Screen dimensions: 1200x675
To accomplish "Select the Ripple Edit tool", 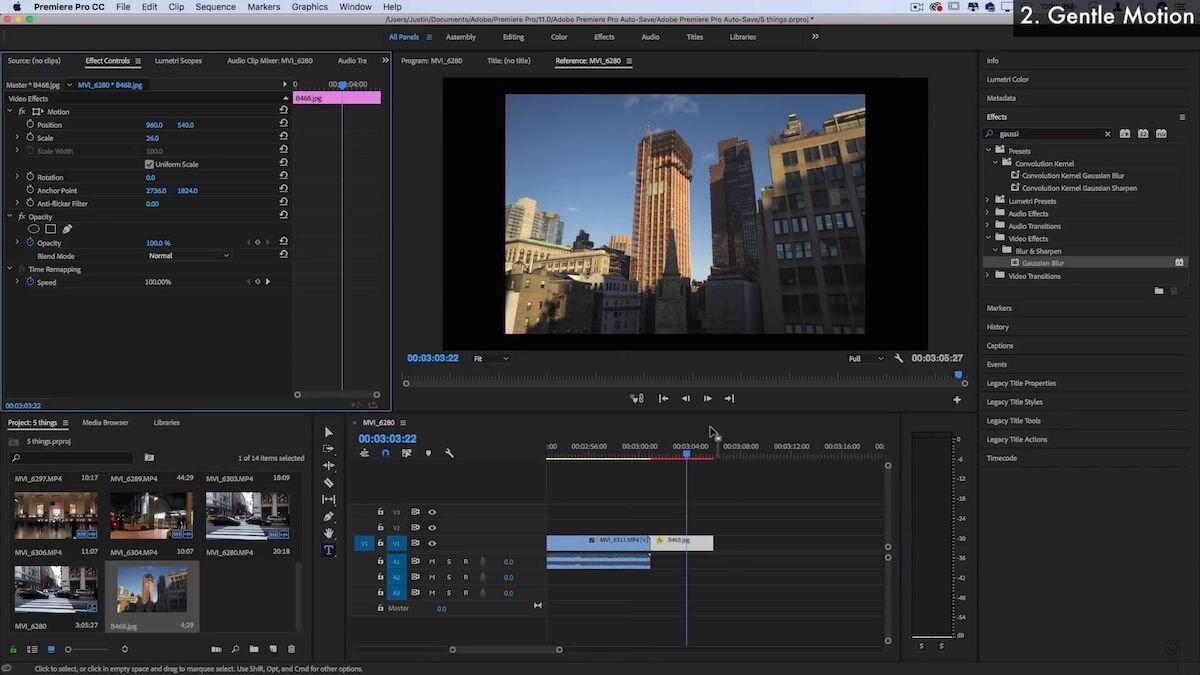I will pyautogui.click(x=328, y=466).
